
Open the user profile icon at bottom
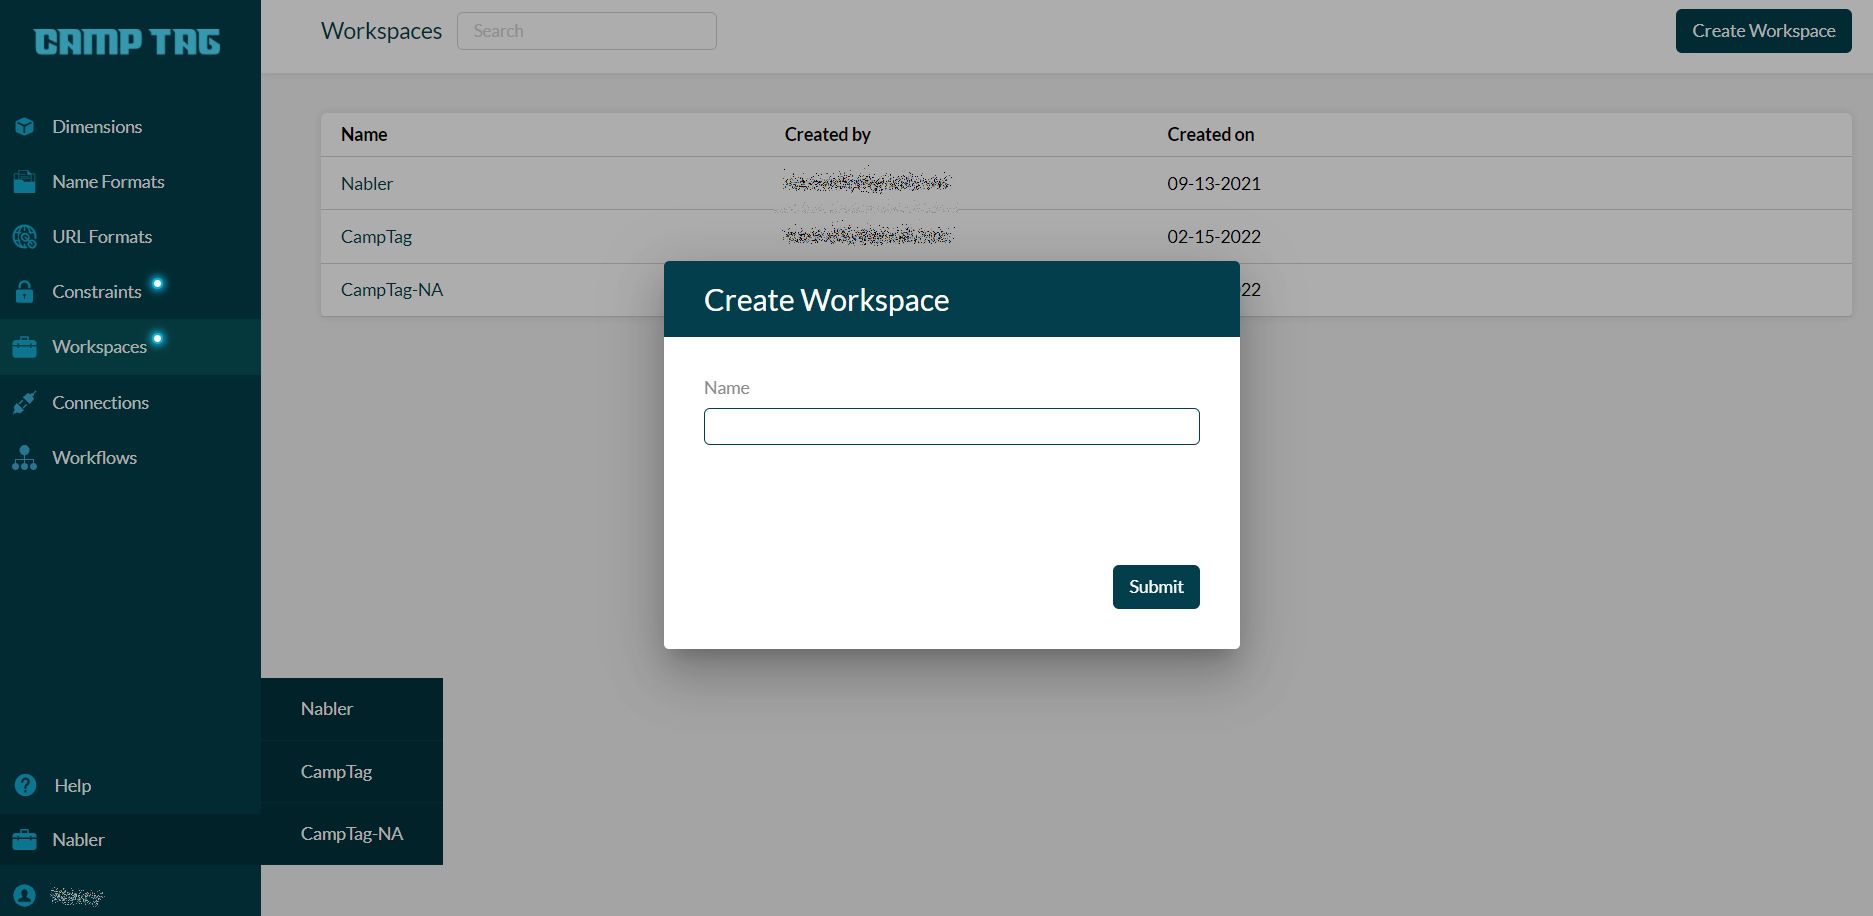(24, 895)
